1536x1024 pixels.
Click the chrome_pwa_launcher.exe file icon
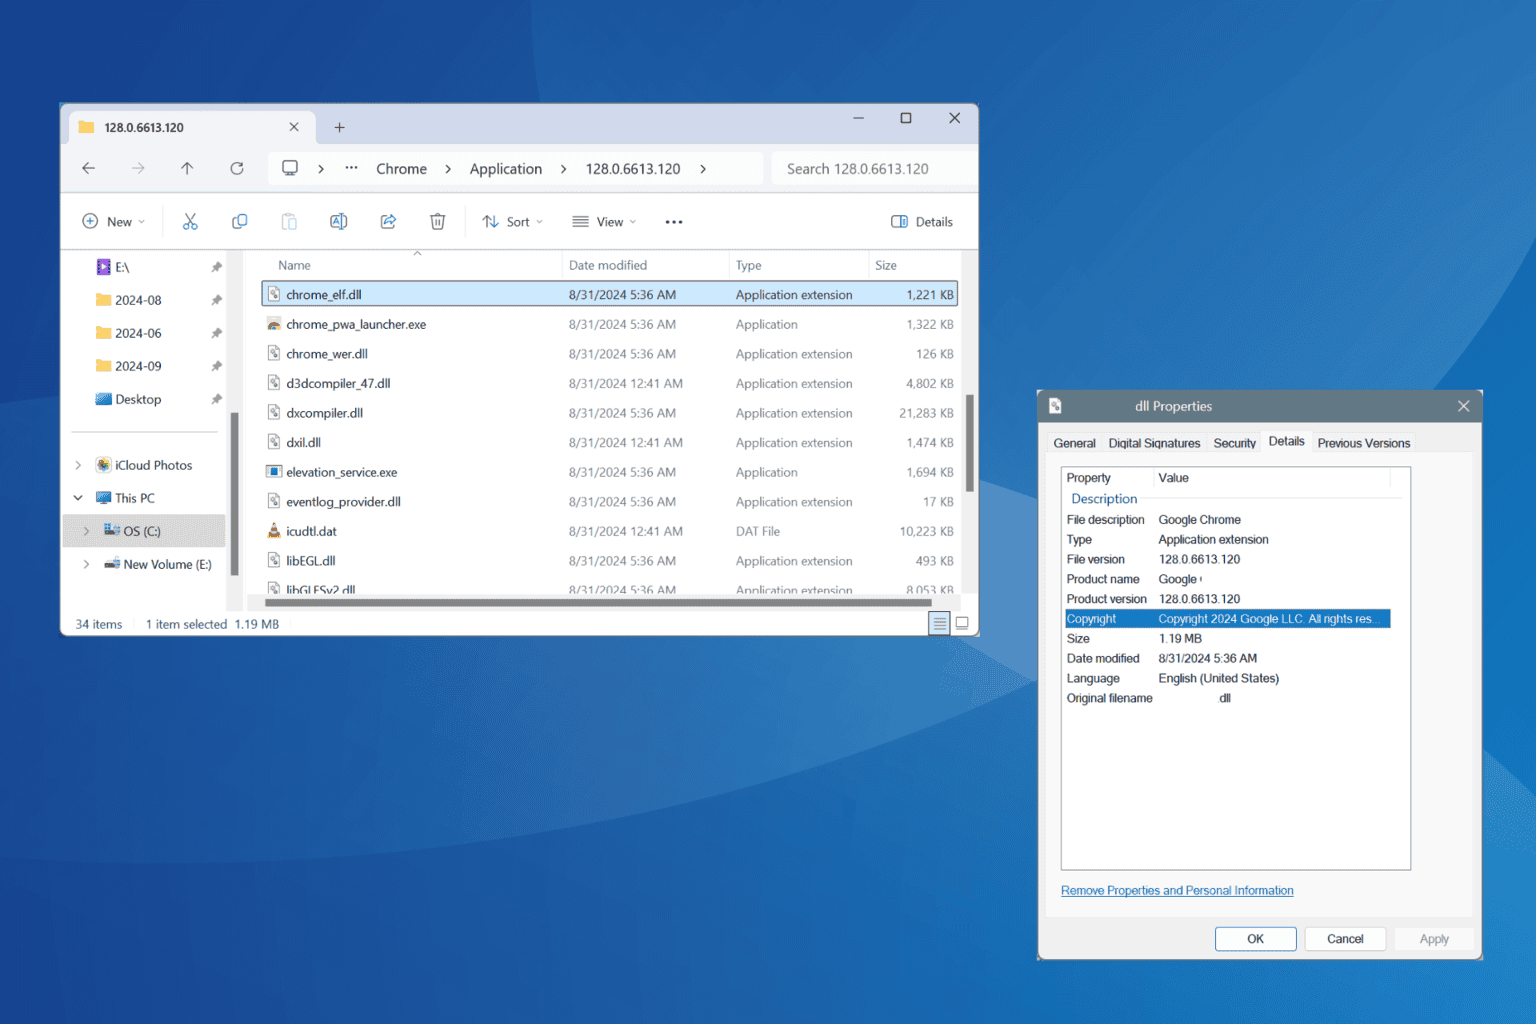[x=274, y=324]
